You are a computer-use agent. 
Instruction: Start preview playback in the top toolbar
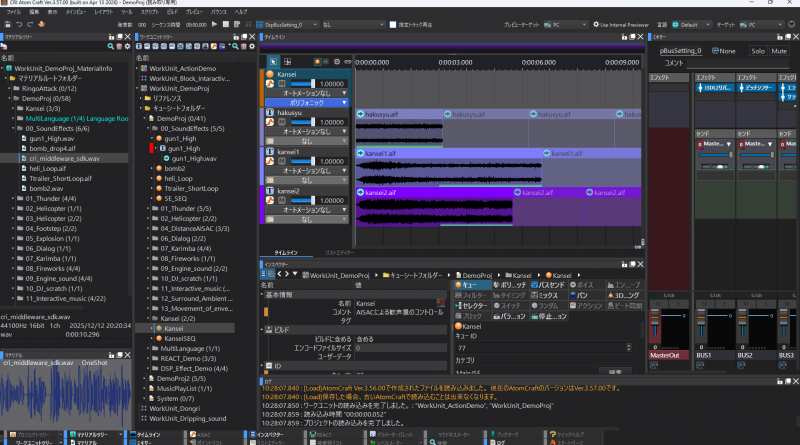coord(214,24)
